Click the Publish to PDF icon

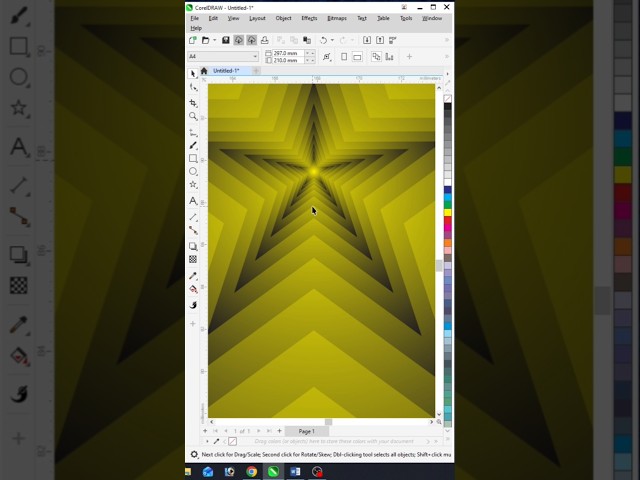393,40
